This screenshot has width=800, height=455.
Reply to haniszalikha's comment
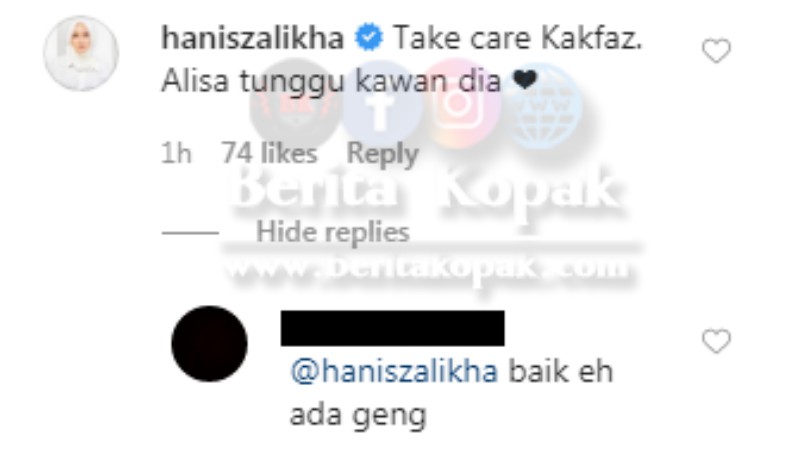[382, 154]
